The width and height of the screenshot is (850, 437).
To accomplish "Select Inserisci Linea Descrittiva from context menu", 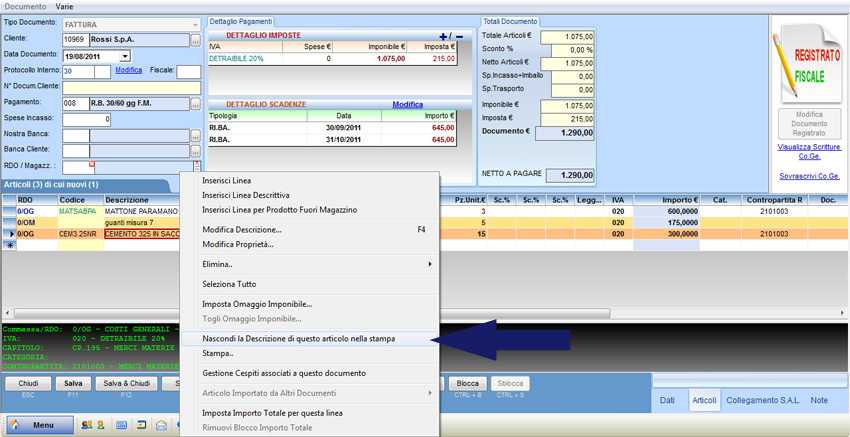I will [245, 195].
